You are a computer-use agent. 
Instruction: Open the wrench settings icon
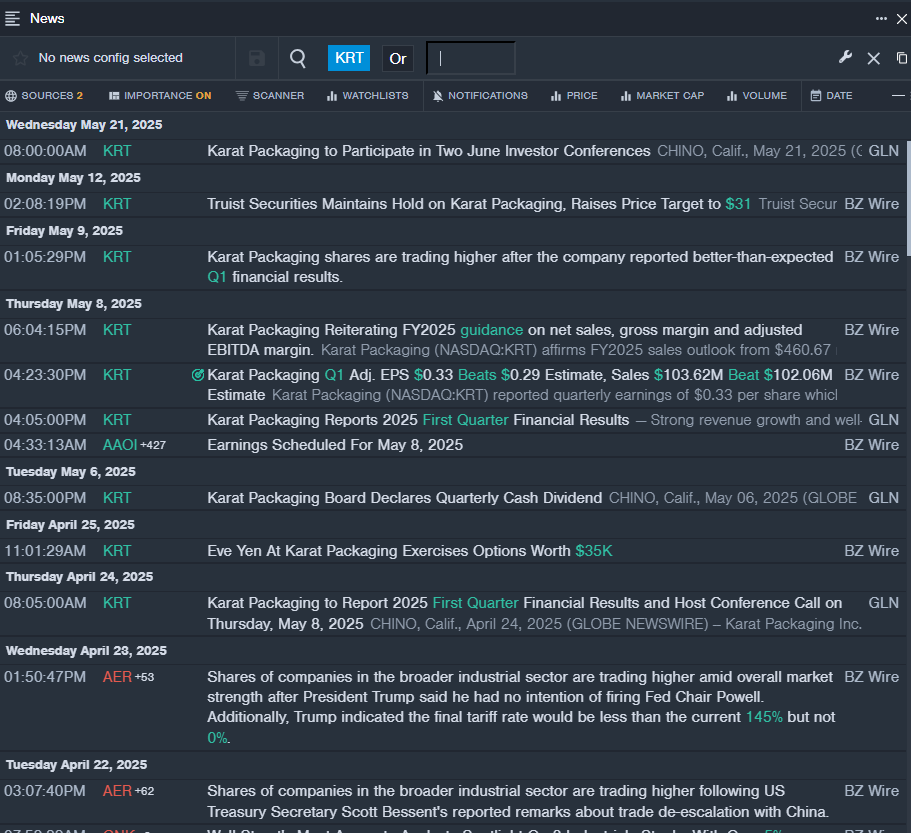pos(845,58)
